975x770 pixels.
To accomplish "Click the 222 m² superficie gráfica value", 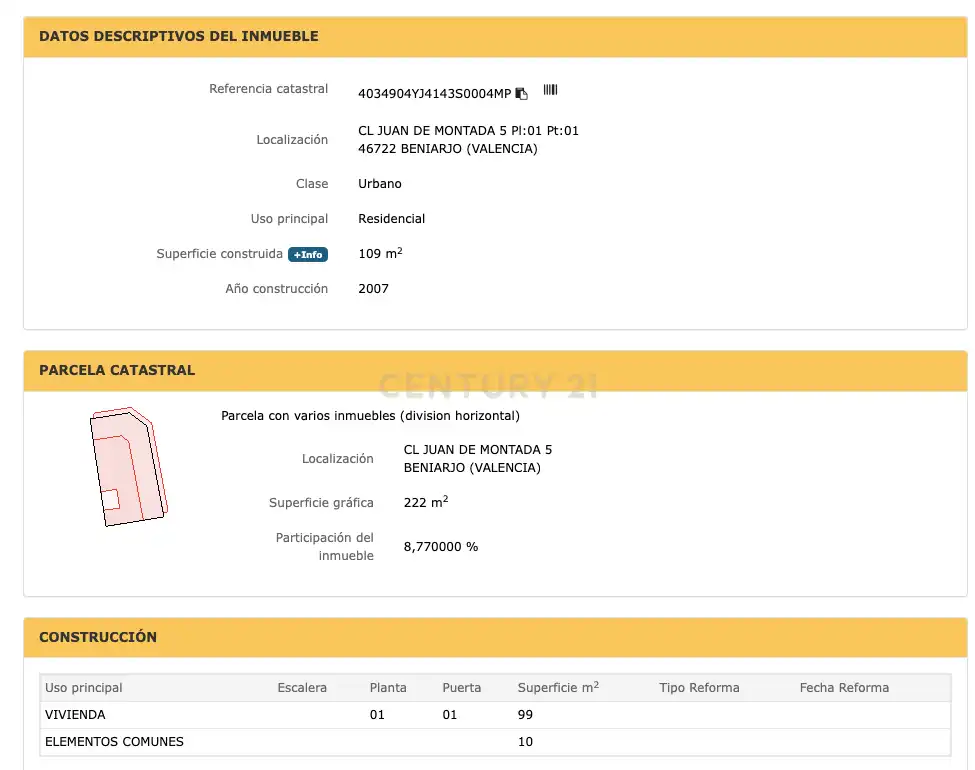I will [426, 502].
